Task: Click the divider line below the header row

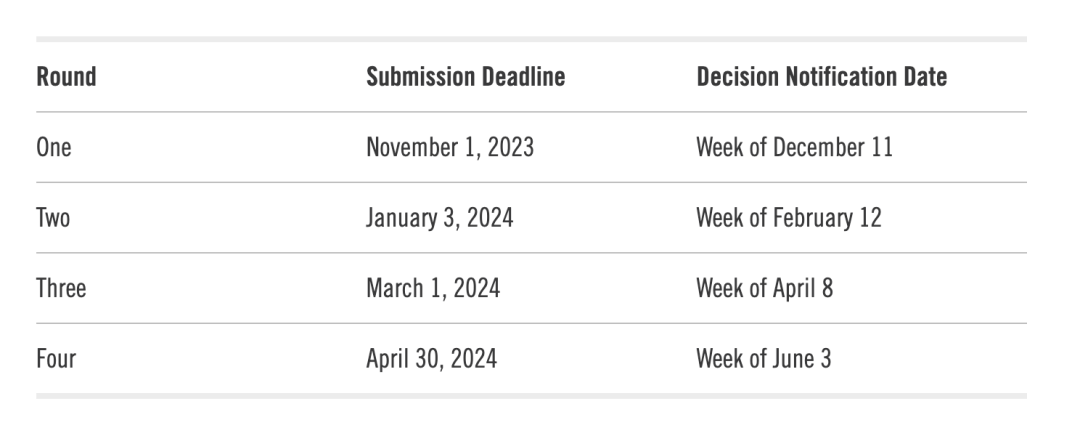Action: click(531, 112)
